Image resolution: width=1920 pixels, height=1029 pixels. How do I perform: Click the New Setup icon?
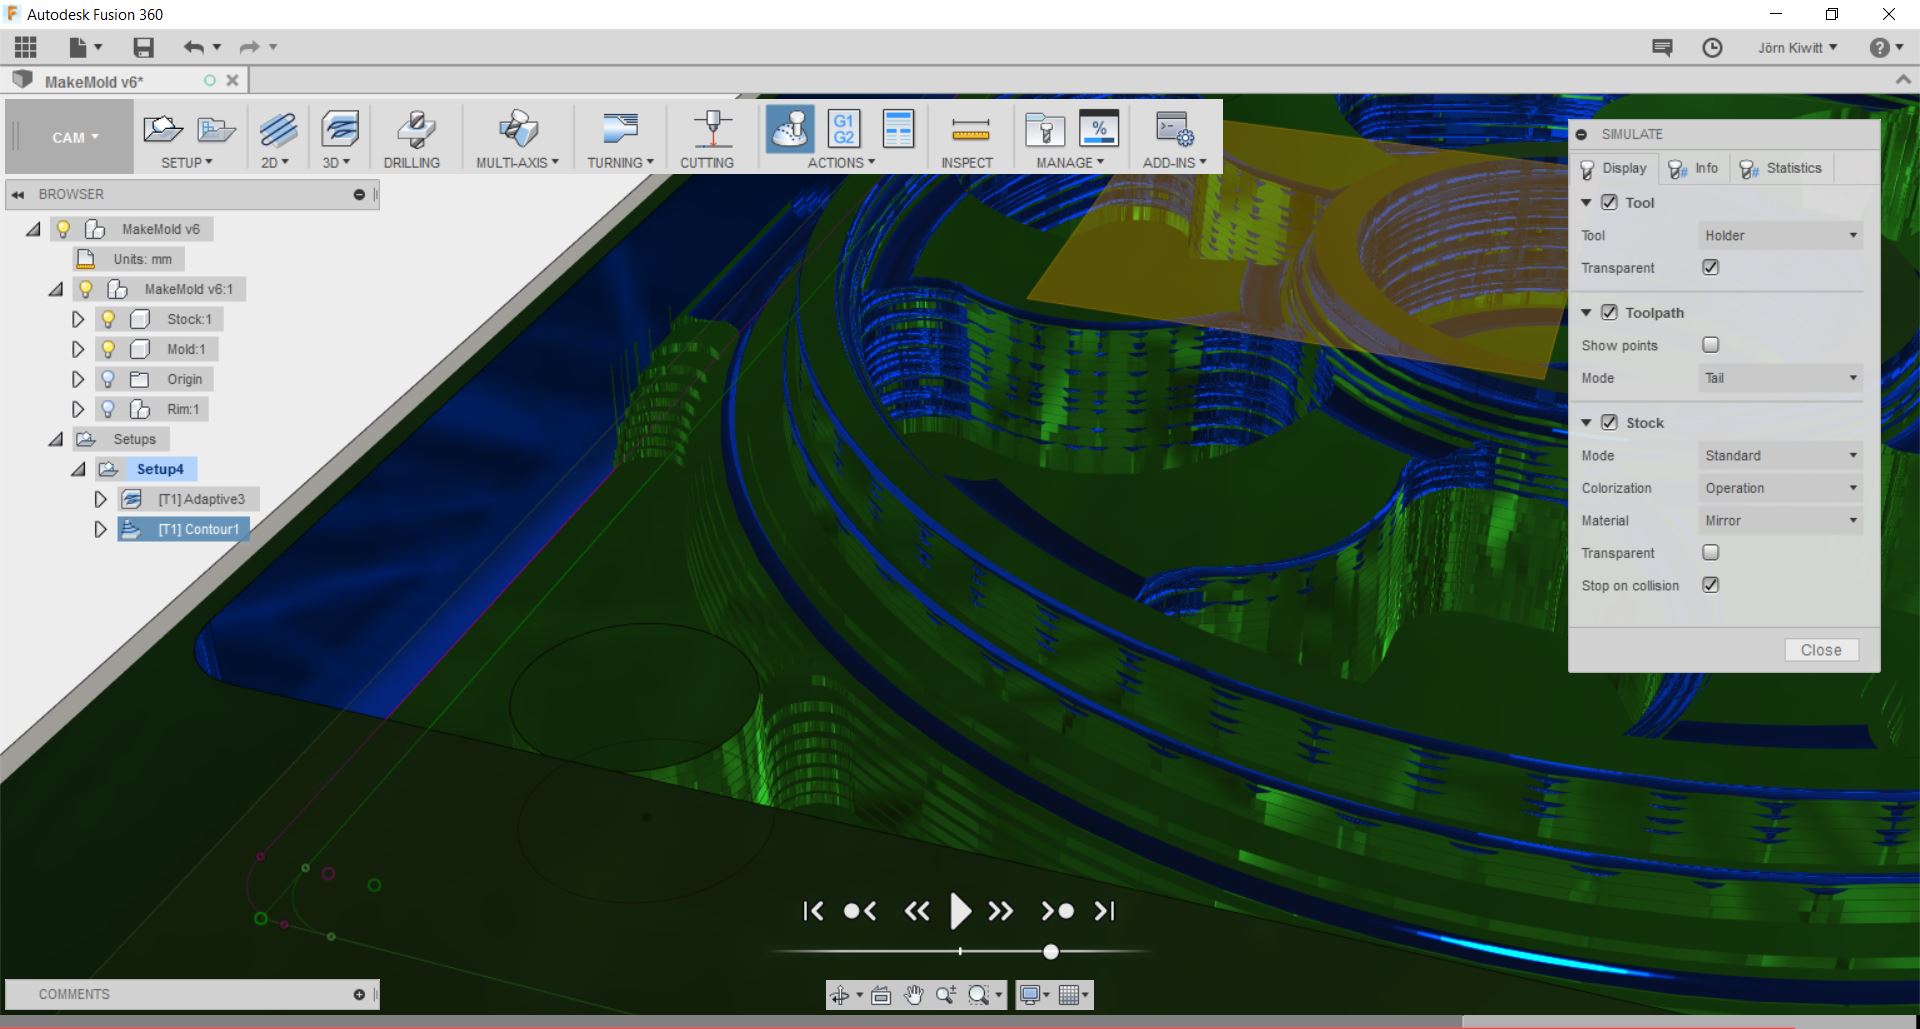(163, 129)
